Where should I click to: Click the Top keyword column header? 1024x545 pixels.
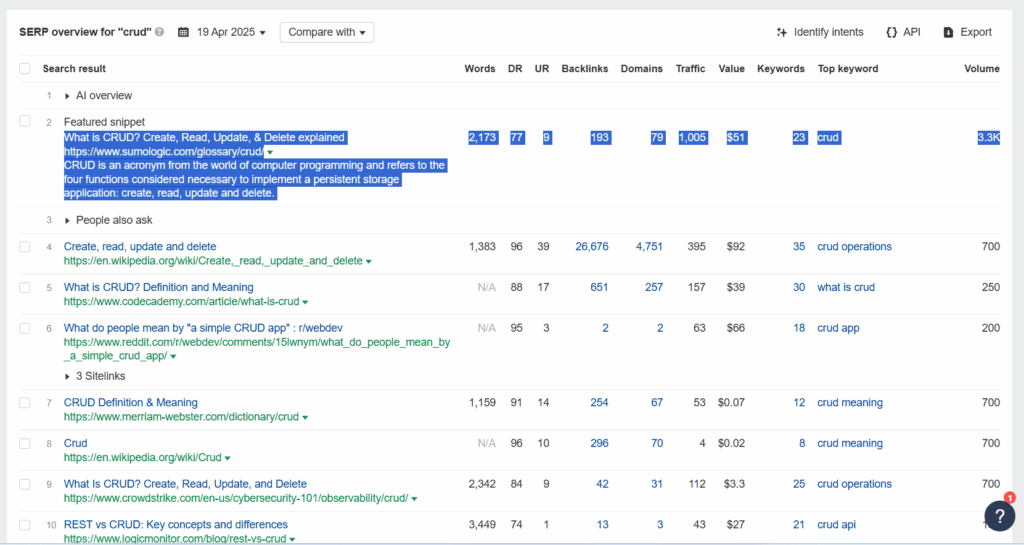(848, 69)
